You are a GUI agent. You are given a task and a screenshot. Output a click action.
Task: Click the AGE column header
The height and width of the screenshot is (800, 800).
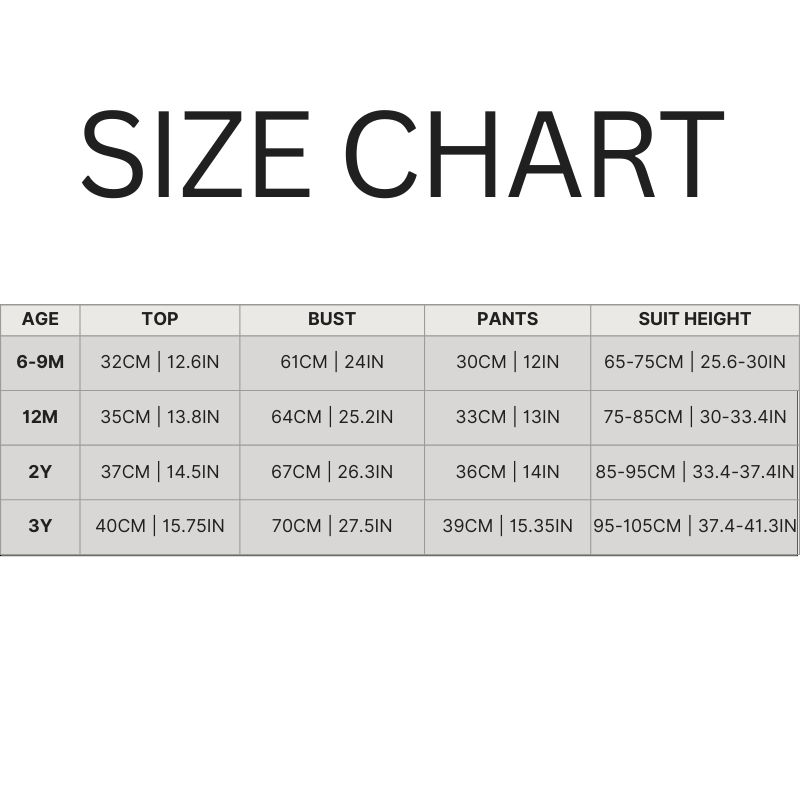pyautogui.click(x=40, y=319)
